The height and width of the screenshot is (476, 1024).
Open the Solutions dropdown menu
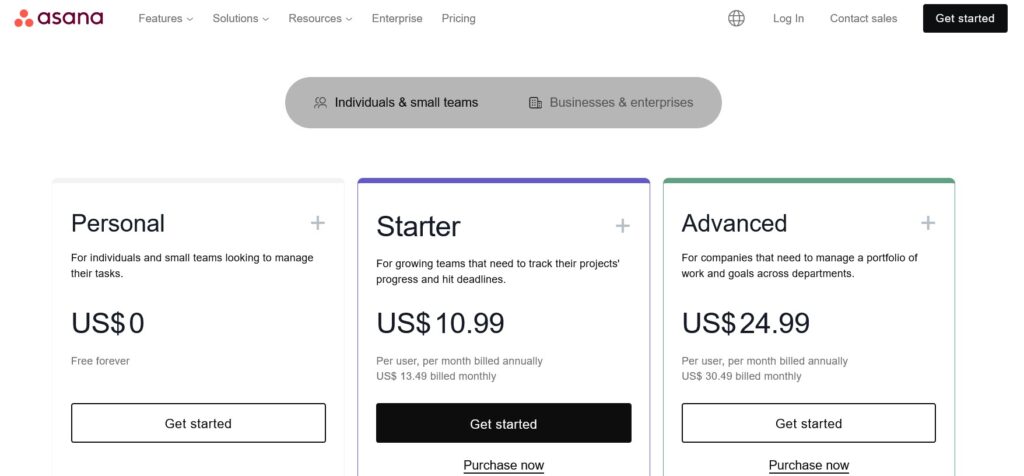(x=240, y=18)
